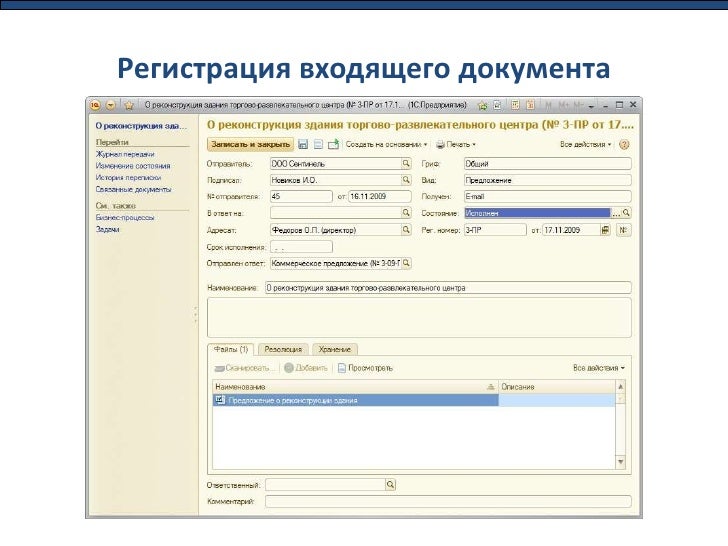The image size is (728, 546).
Task: Open Состояние lookup magnifier icon
Action: pos(626,213)
